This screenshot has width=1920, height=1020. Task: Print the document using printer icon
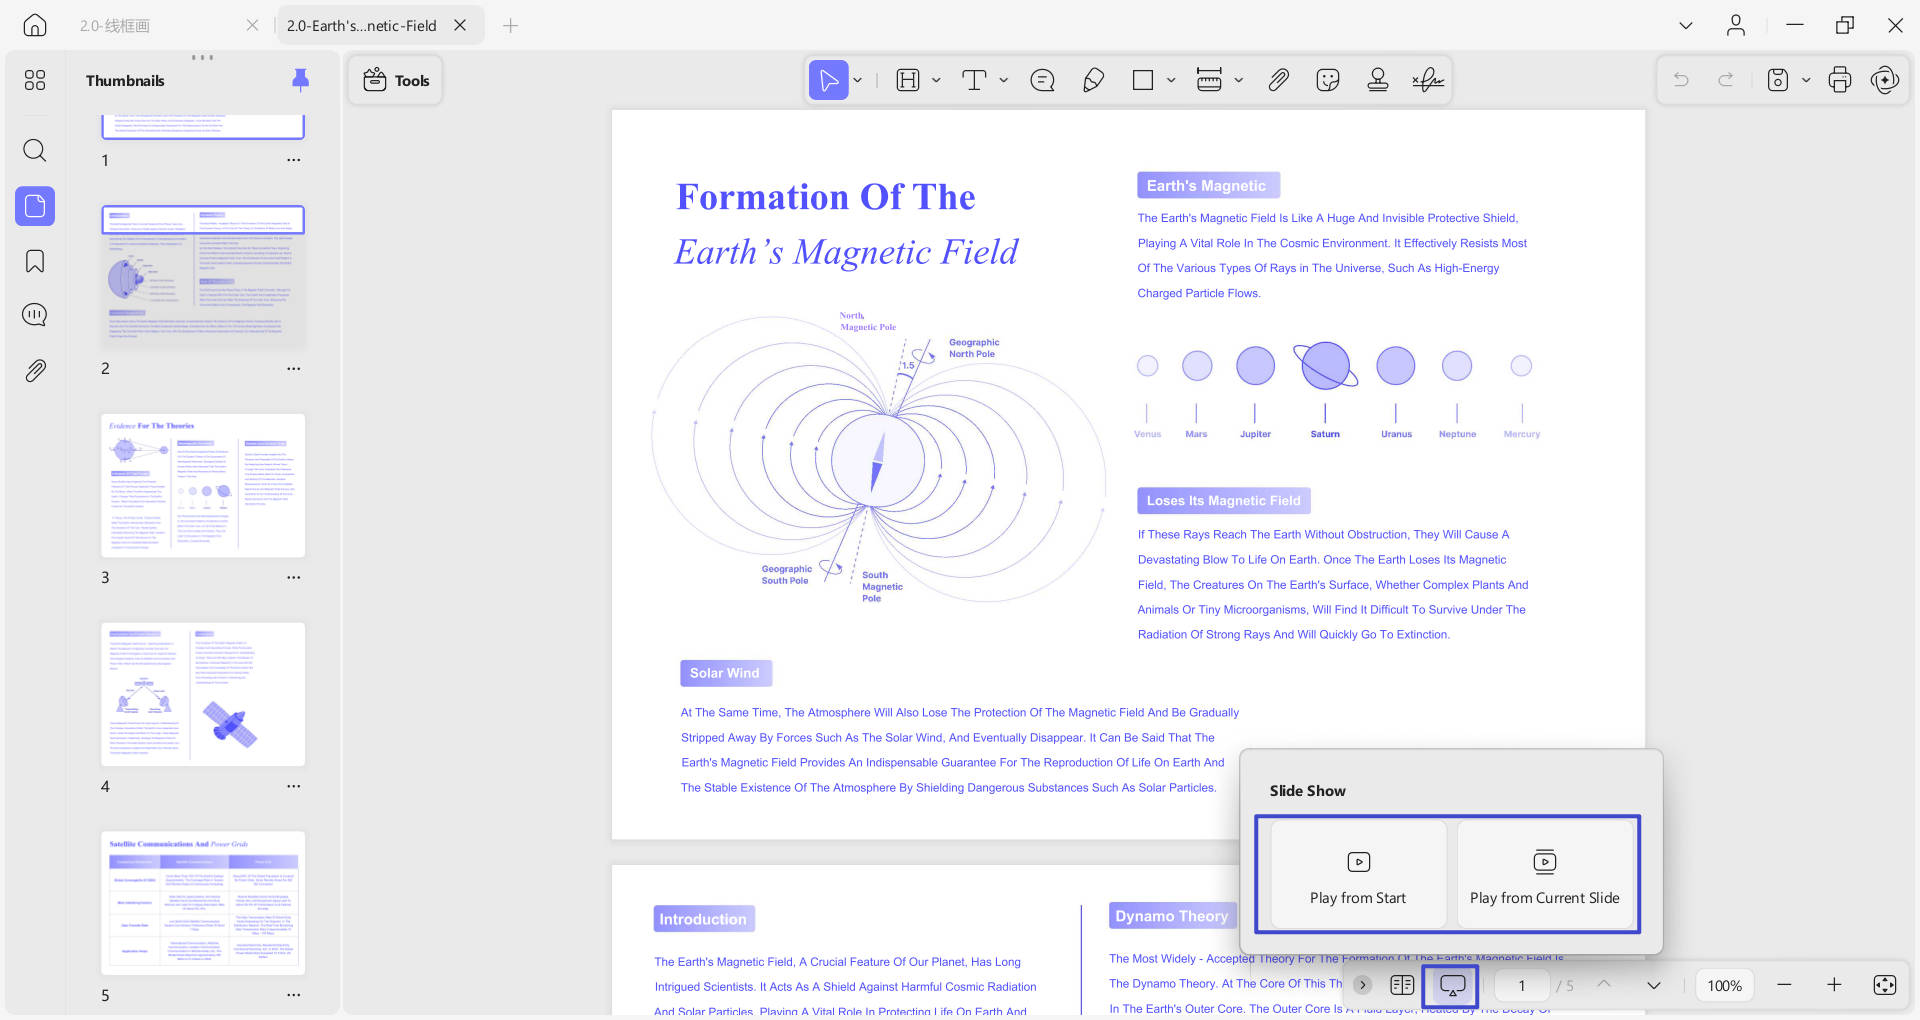point(1839,80)
